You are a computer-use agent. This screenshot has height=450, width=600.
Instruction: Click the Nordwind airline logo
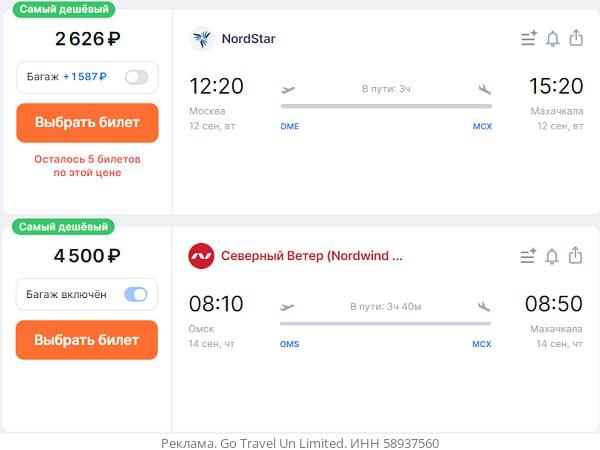pos(202,256)
